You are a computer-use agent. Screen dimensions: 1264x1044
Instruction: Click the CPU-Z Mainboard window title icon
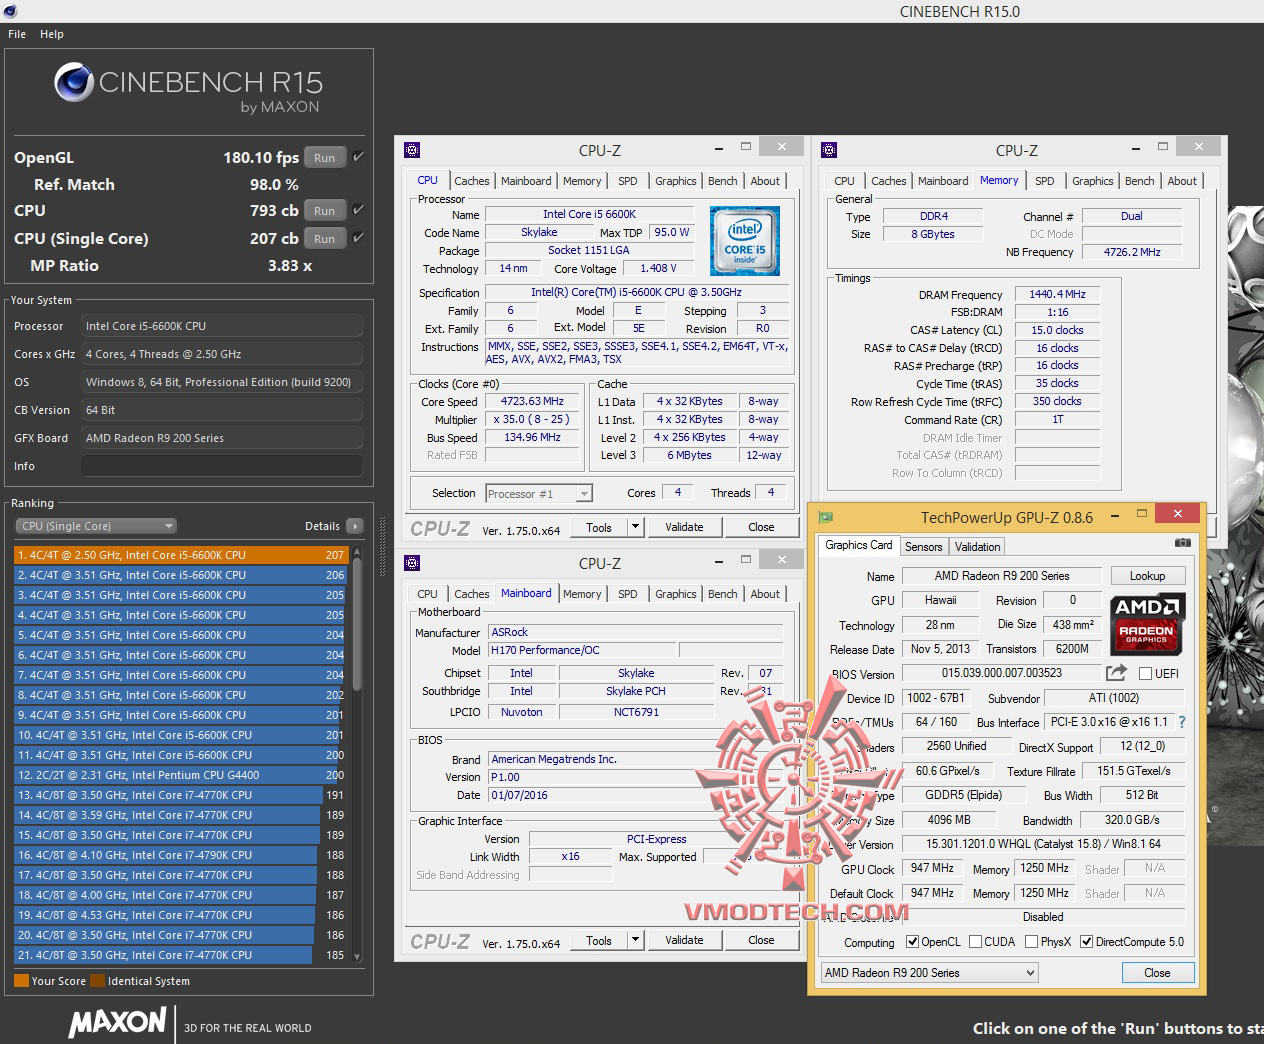click(412, 563)
